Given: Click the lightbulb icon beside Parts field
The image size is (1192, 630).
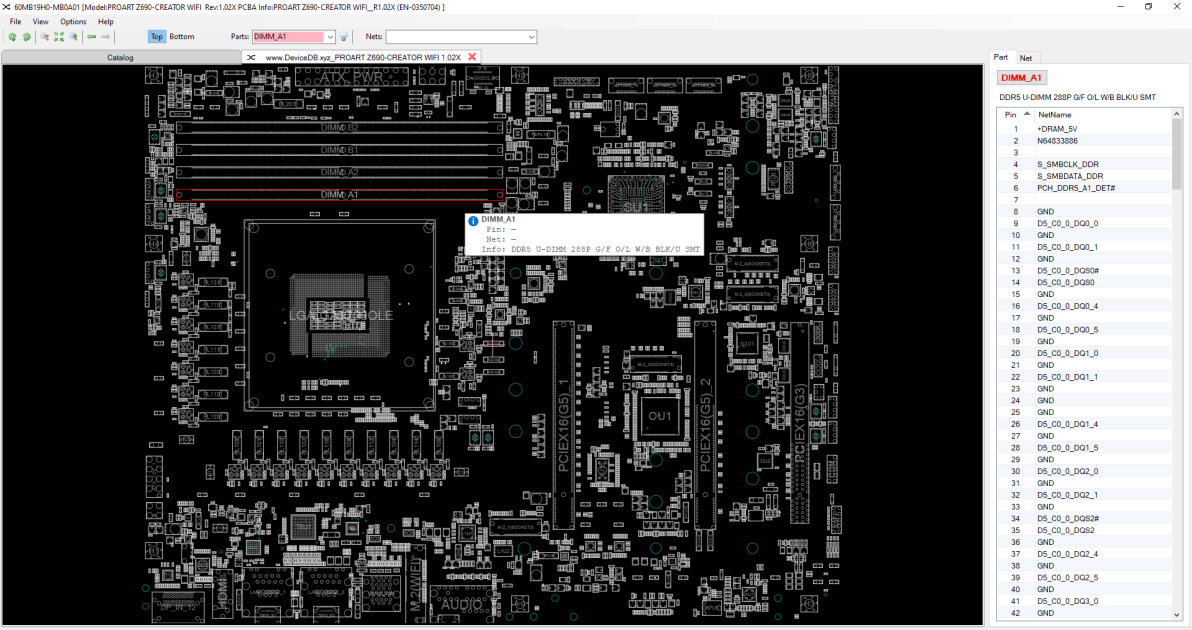Looking at the screenshot, I should (344, 36).
